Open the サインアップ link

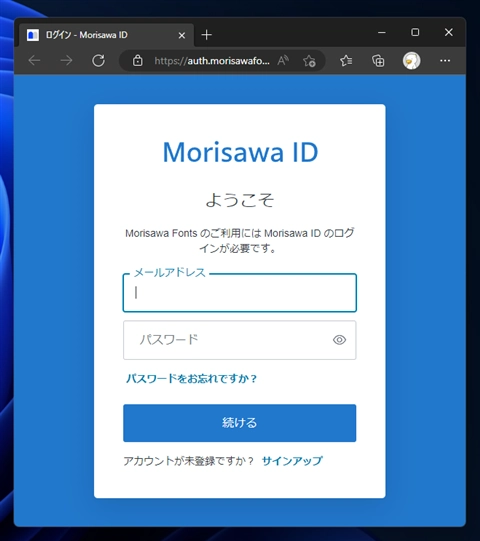click(292, 461)
